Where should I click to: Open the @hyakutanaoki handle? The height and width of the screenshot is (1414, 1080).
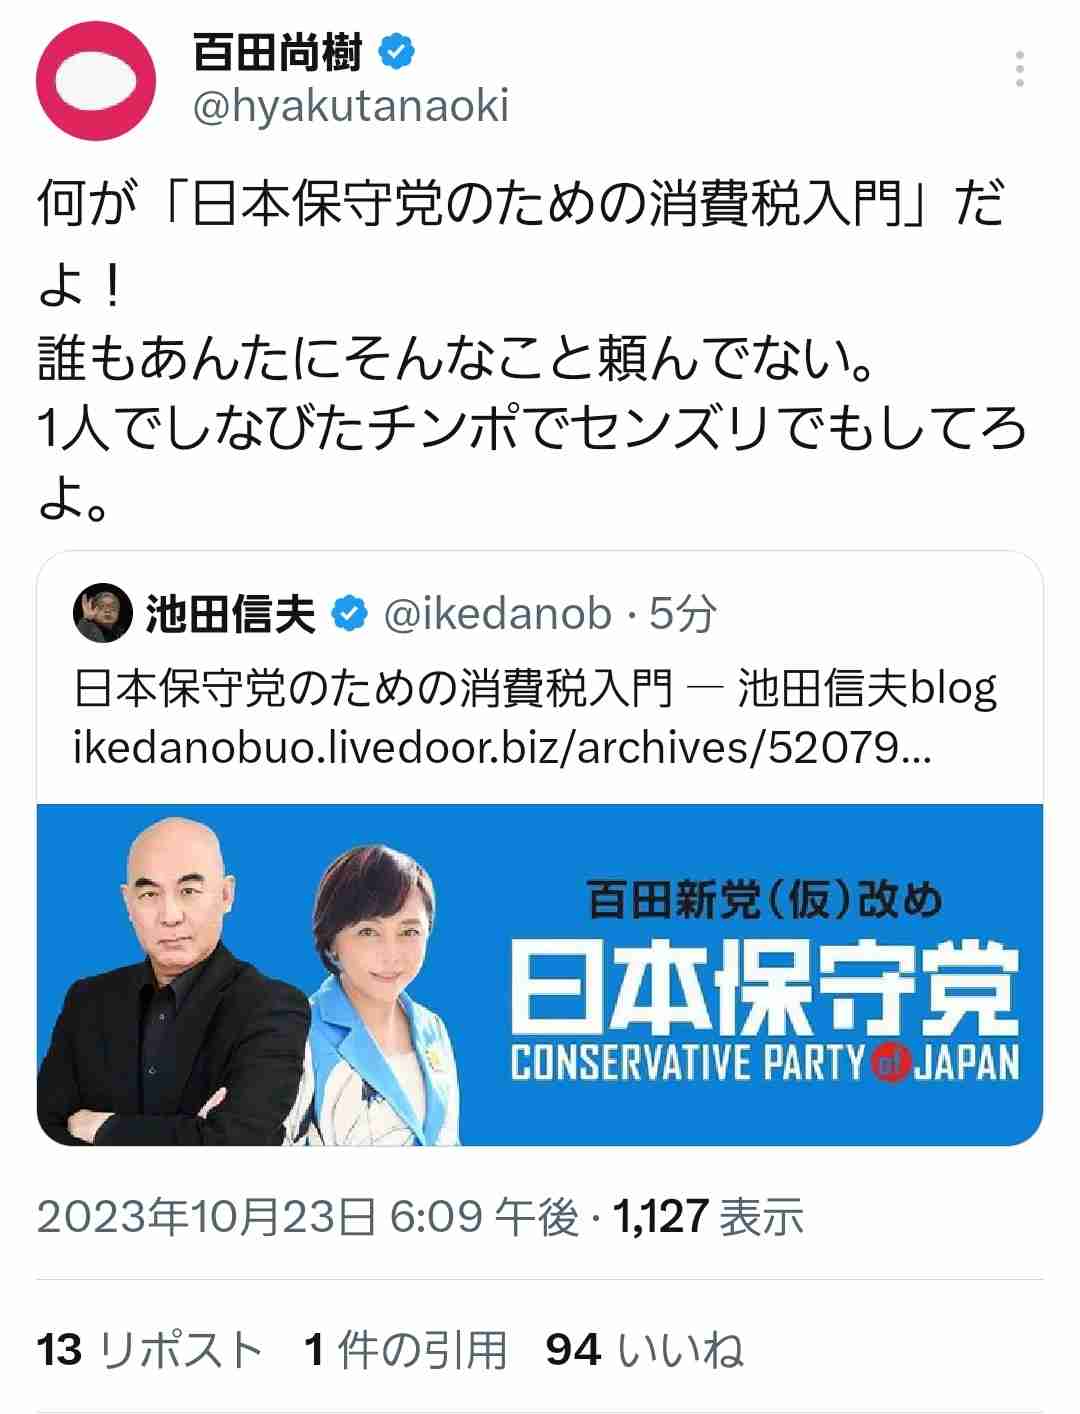351,106
